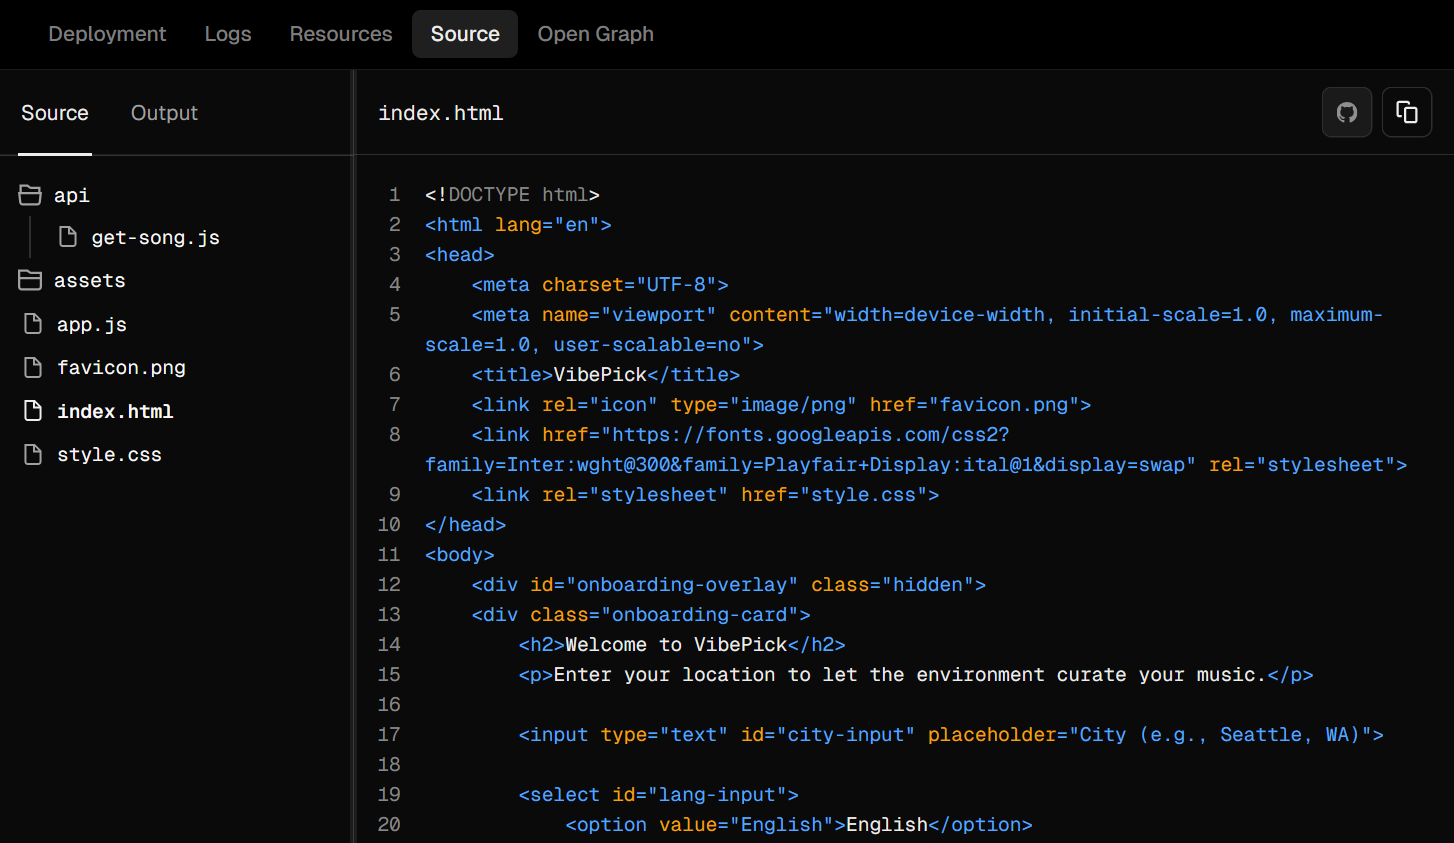The image size is (1454, 843).
Task: Click the onboarding-card div line
Action: pyautogui.click(x=641, y=615)
